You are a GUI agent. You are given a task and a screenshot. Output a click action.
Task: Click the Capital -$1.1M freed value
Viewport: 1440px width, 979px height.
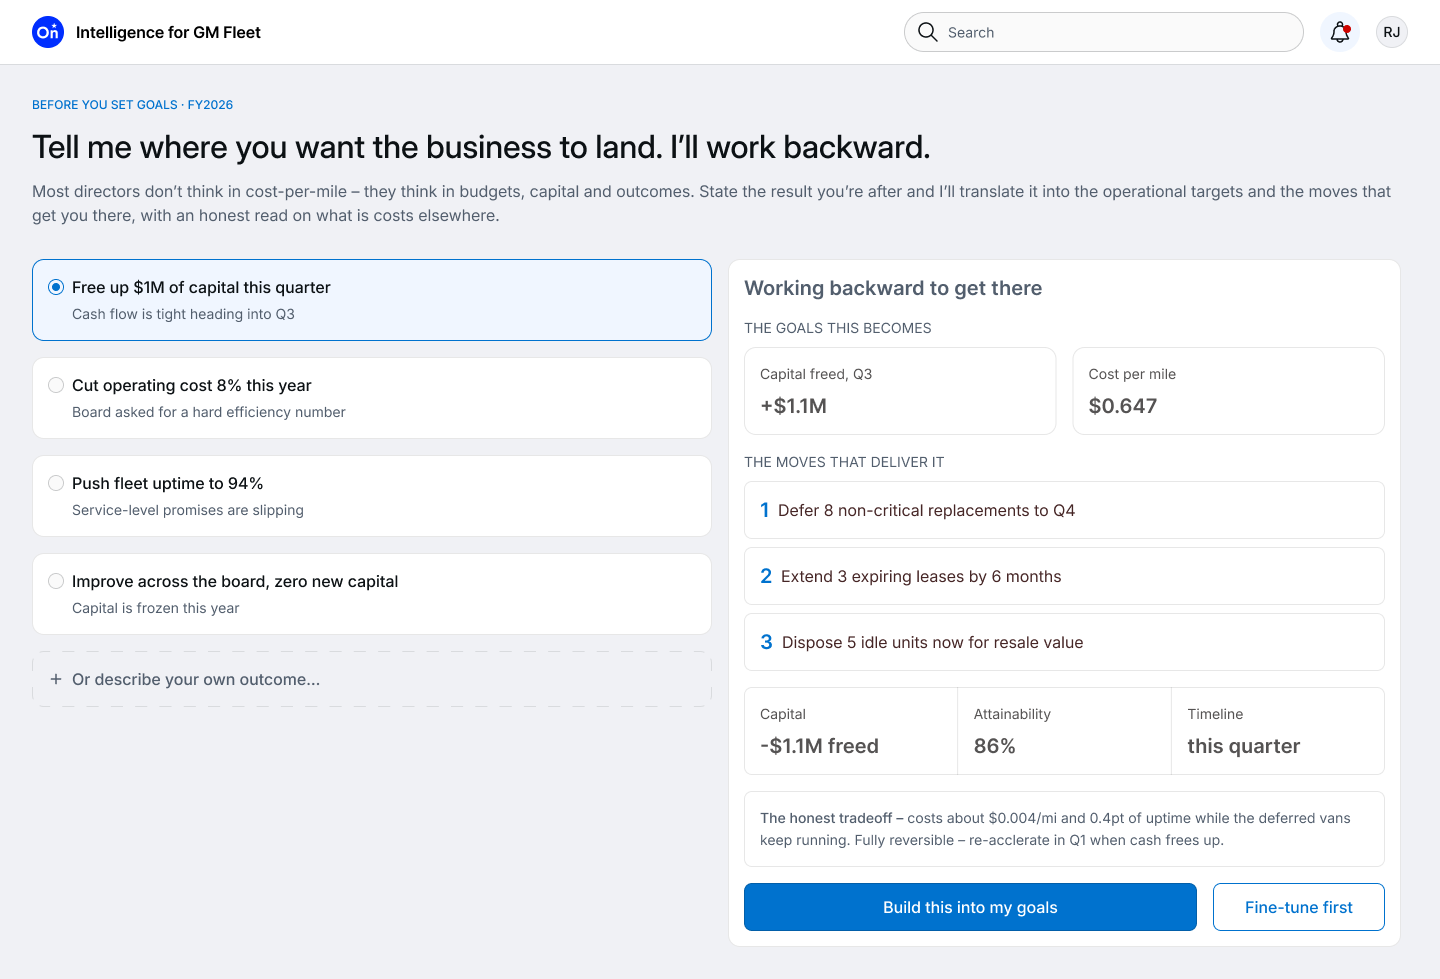point(819,746)
